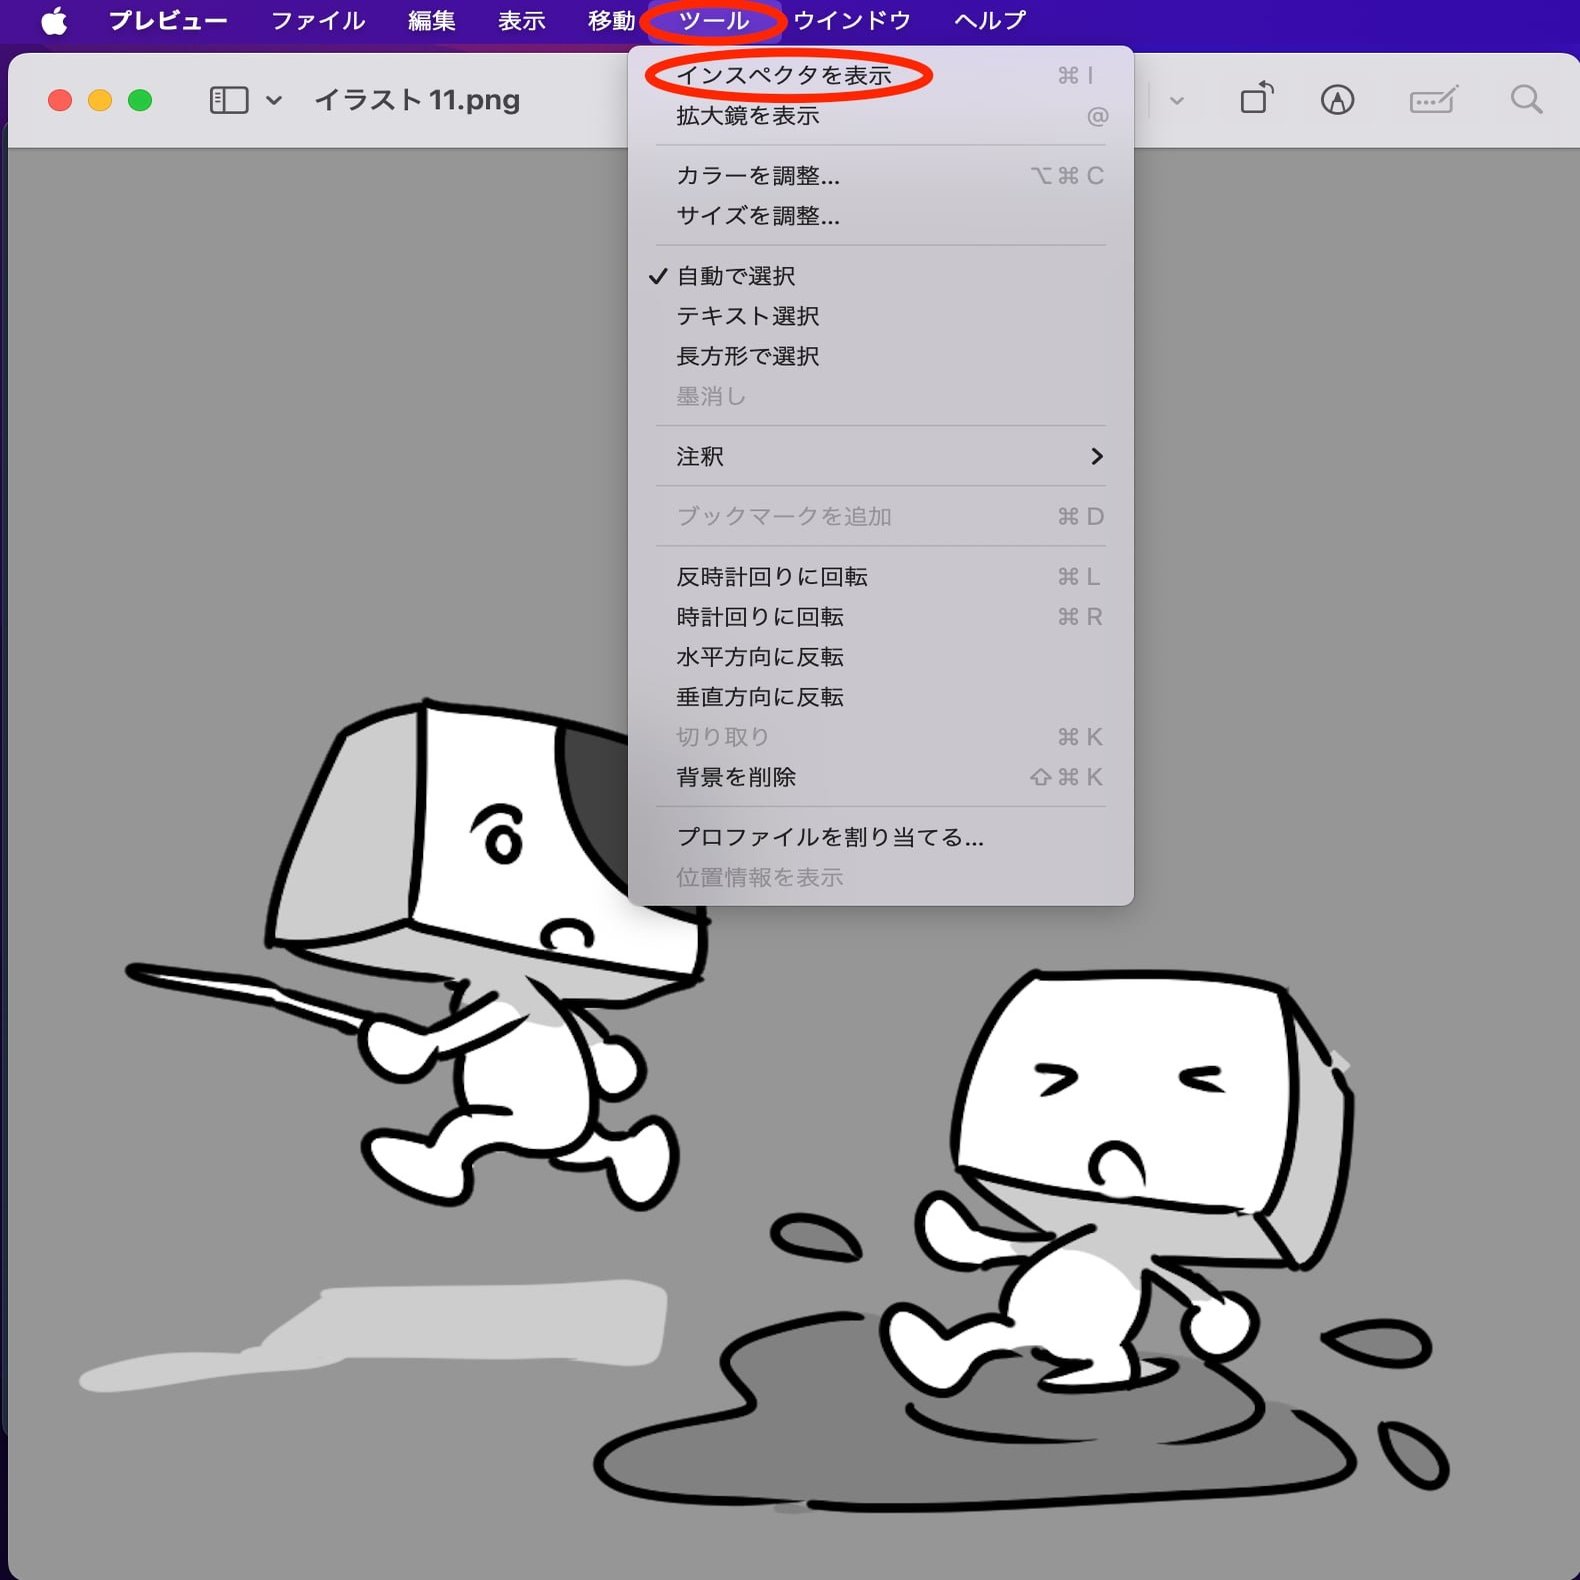Choose 背景を削除
1580x1580 pixels.
pyautogui.click(x=881, y=777)
